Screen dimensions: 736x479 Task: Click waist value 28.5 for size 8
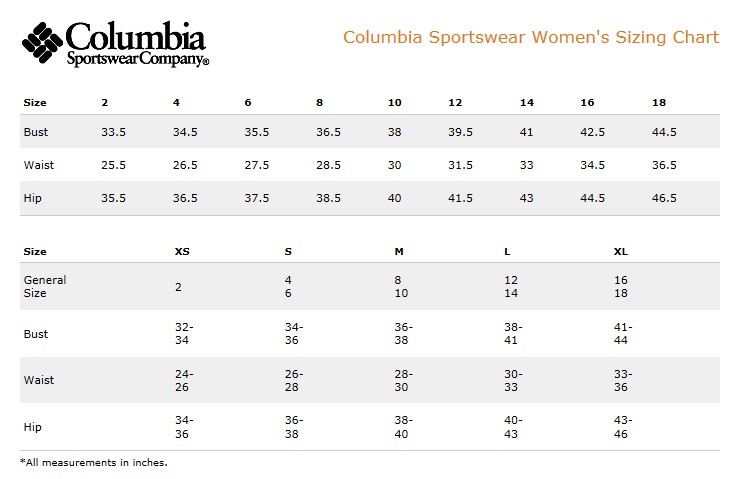(x=328, y=165)
